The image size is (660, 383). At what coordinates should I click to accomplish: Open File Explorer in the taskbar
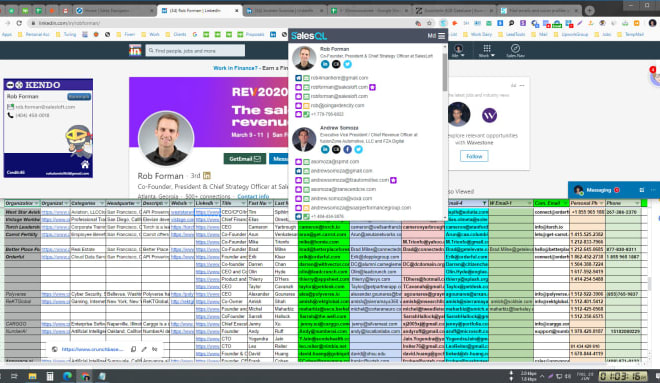tap(32, 376)
